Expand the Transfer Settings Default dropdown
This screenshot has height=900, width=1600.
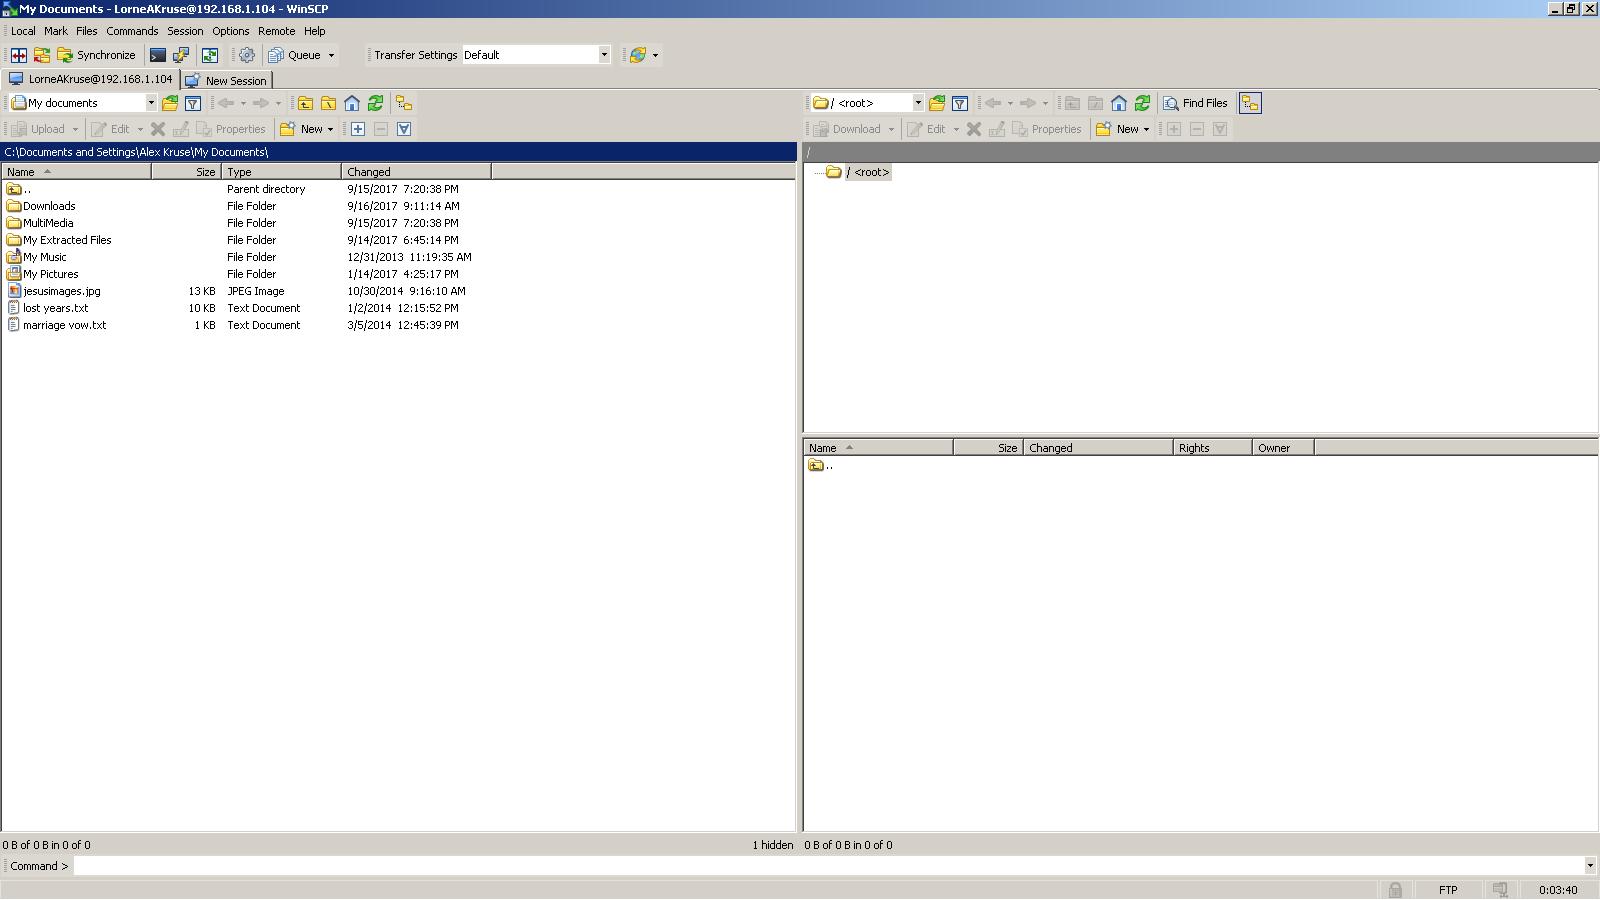coord(604,55)
